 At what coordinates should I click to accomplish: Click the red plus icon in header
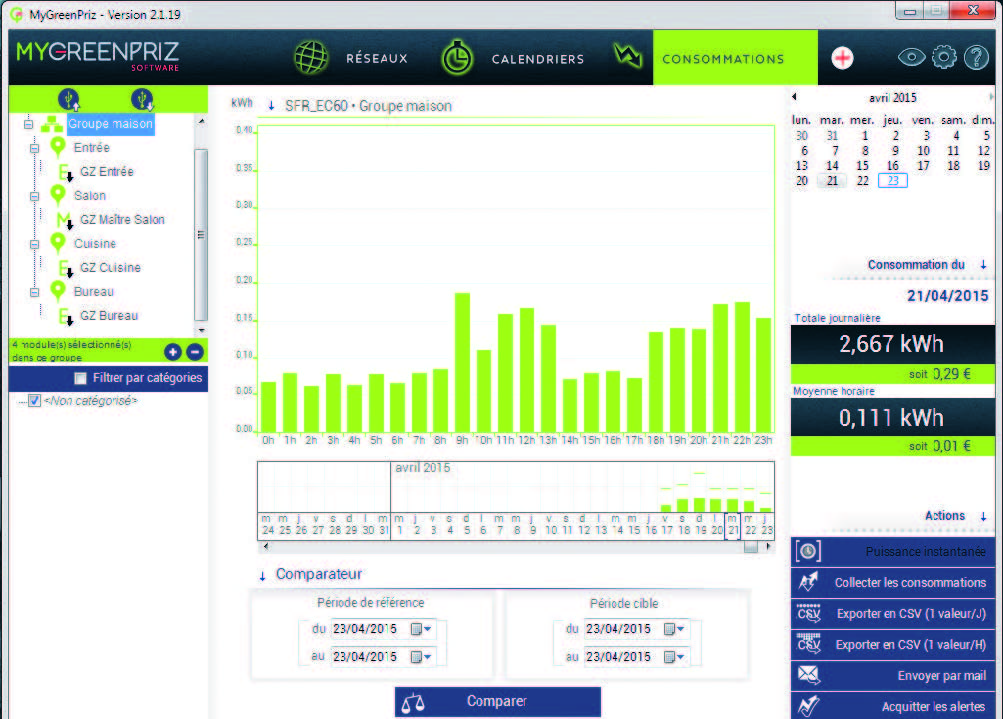843,58
